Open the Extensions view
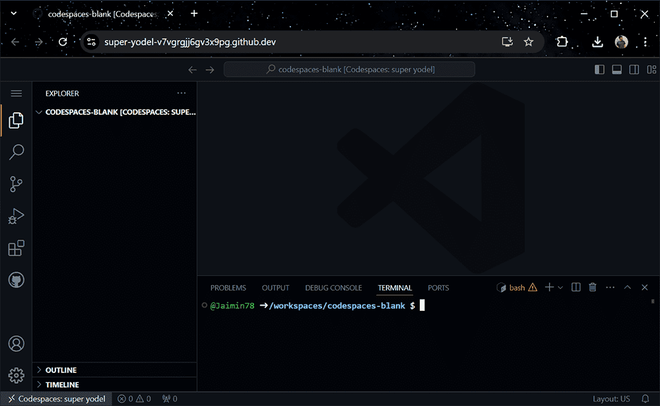 point(16,248)
